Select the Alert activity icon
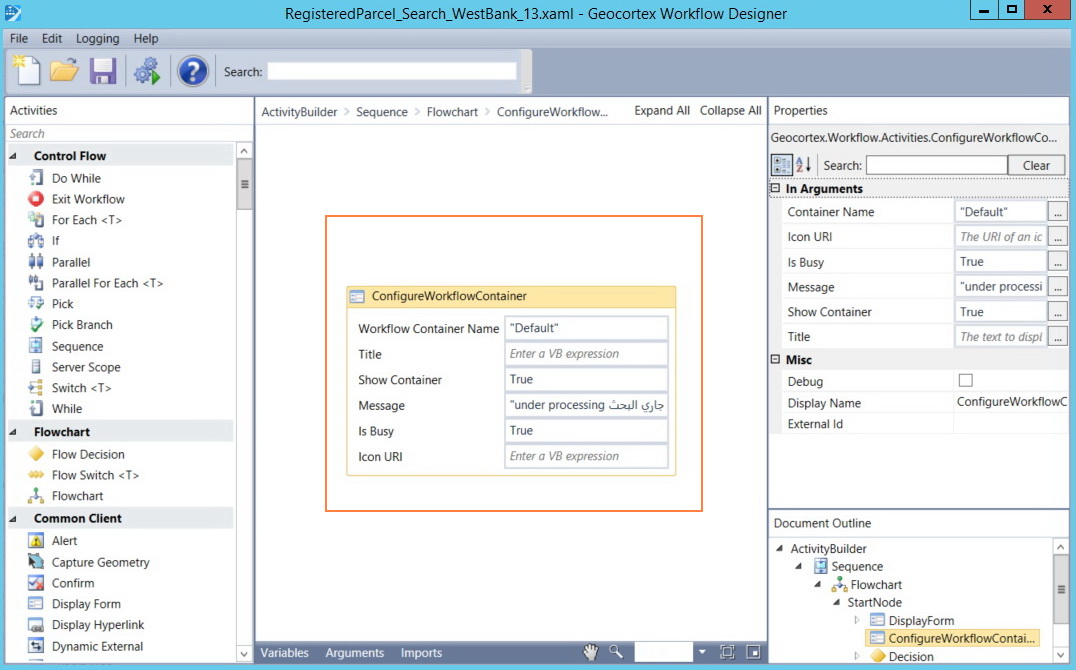 tap(36, 541)
